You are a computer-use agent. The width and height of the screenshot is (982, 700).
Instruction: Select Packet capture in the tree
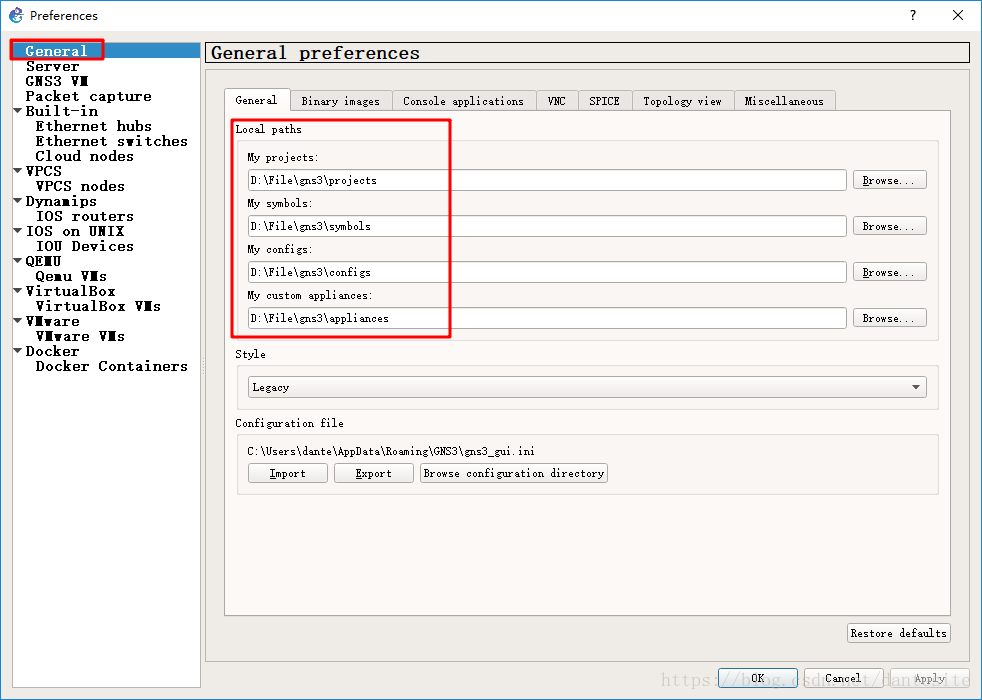pos(88,96)
